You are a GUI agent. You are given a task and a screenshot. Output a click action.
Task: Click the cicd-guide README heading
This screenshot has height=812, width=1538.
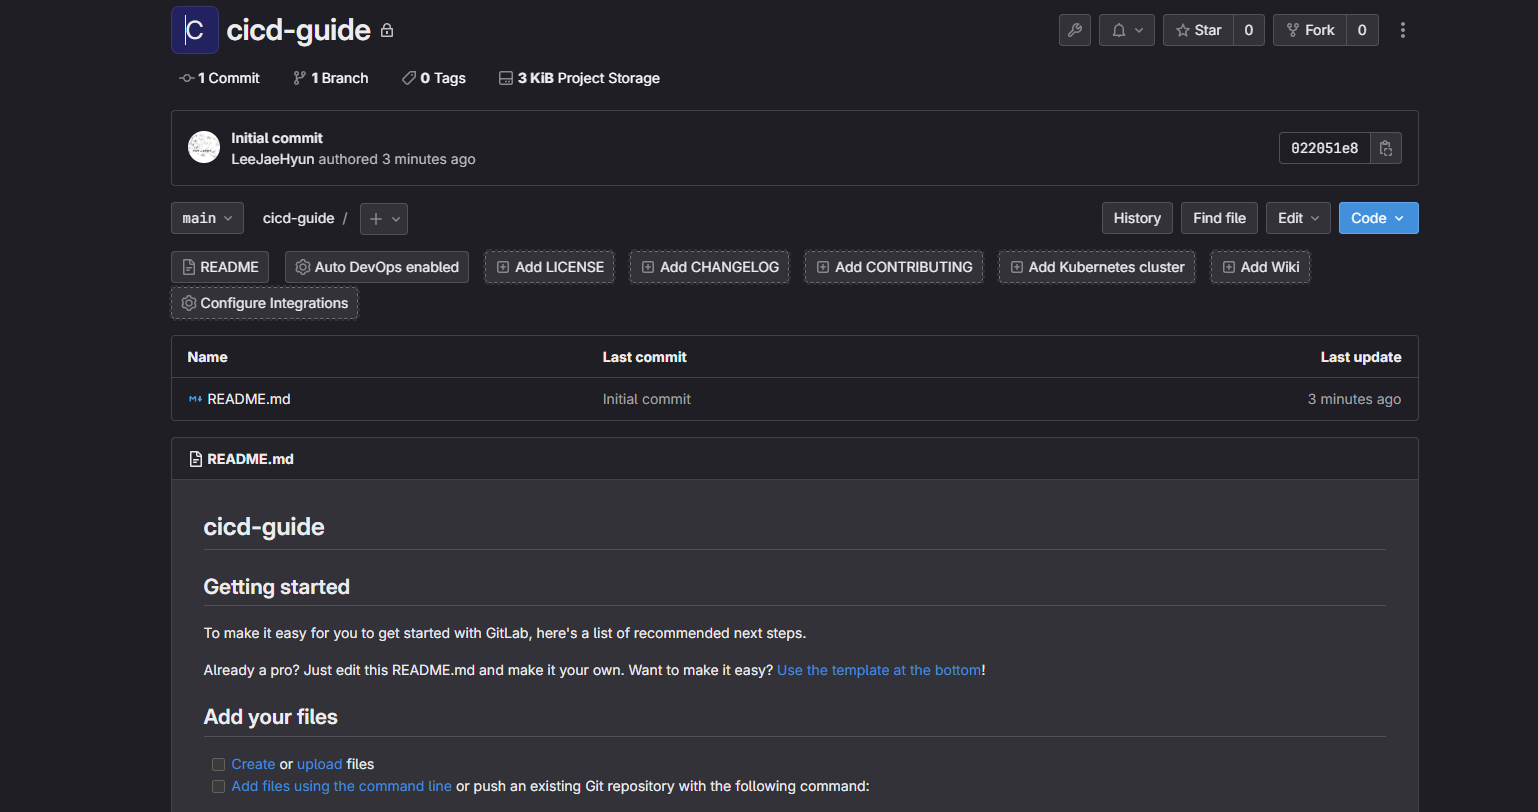click(x=264, y=527)
